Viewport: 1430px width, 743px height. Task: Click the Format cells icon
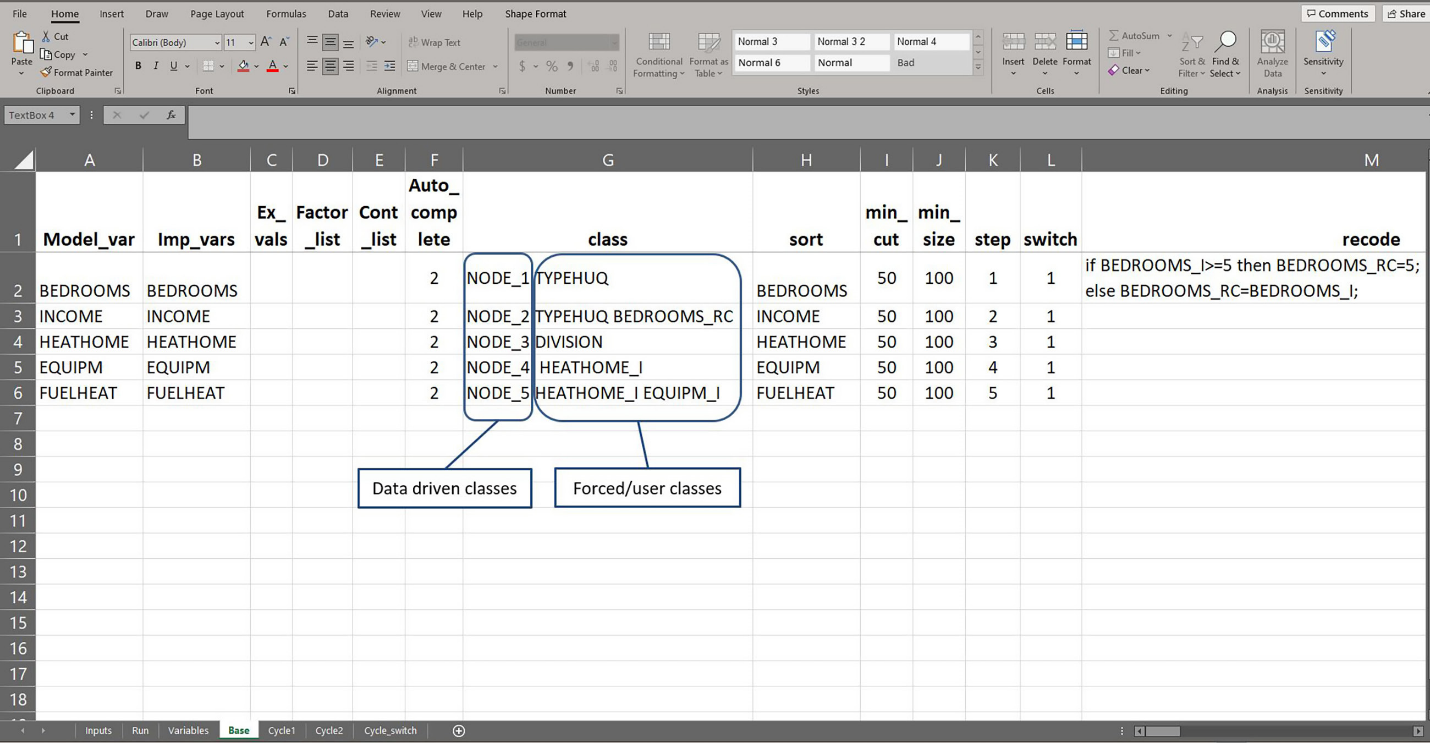(1077, 42)
